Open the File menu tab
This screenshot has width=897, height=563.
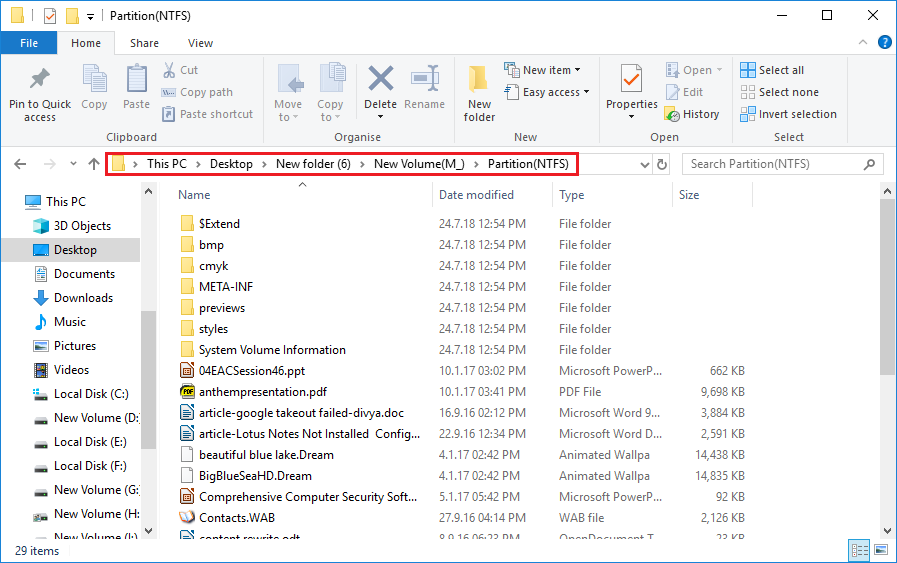coord(29,43)
